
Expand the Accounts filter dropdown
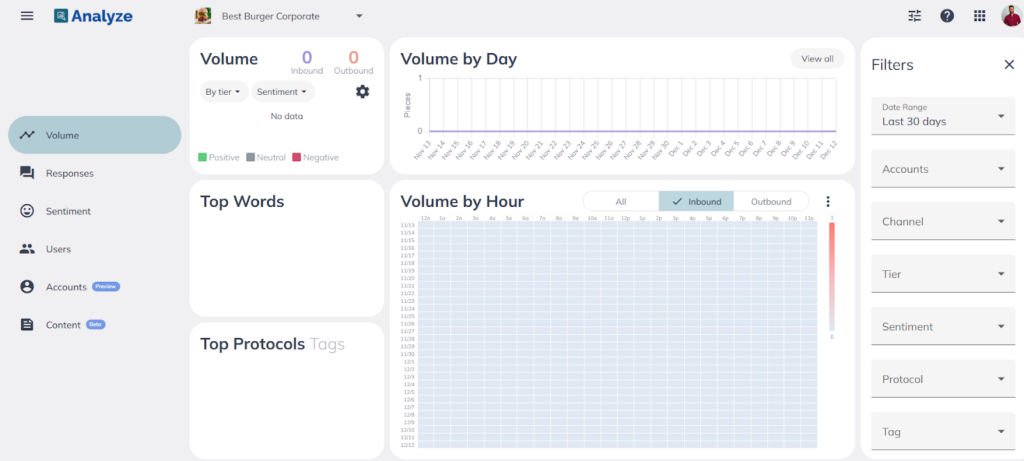943,168
